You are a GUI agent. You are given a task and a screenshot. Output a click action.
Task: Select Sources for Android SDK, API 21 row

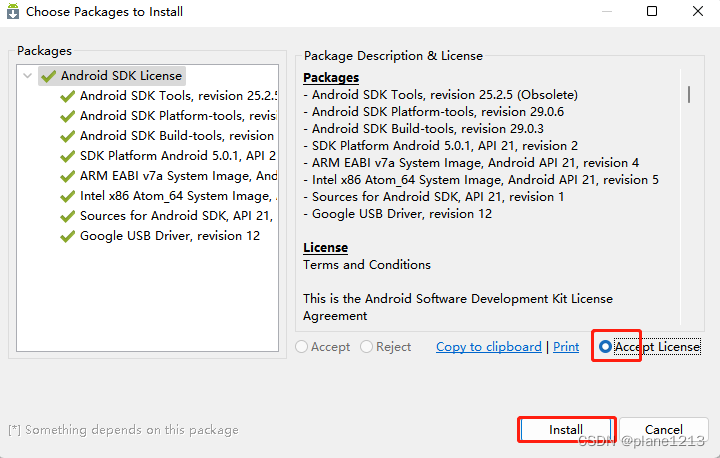pyautogui.click(x=168, y=216)
